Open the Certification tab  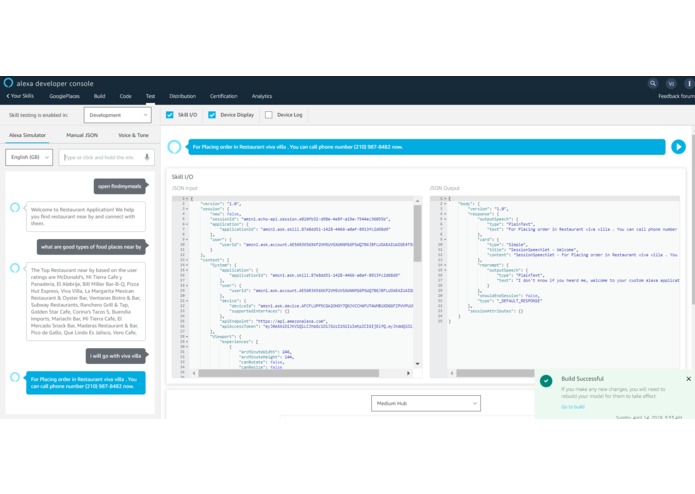tap(223, 96)
